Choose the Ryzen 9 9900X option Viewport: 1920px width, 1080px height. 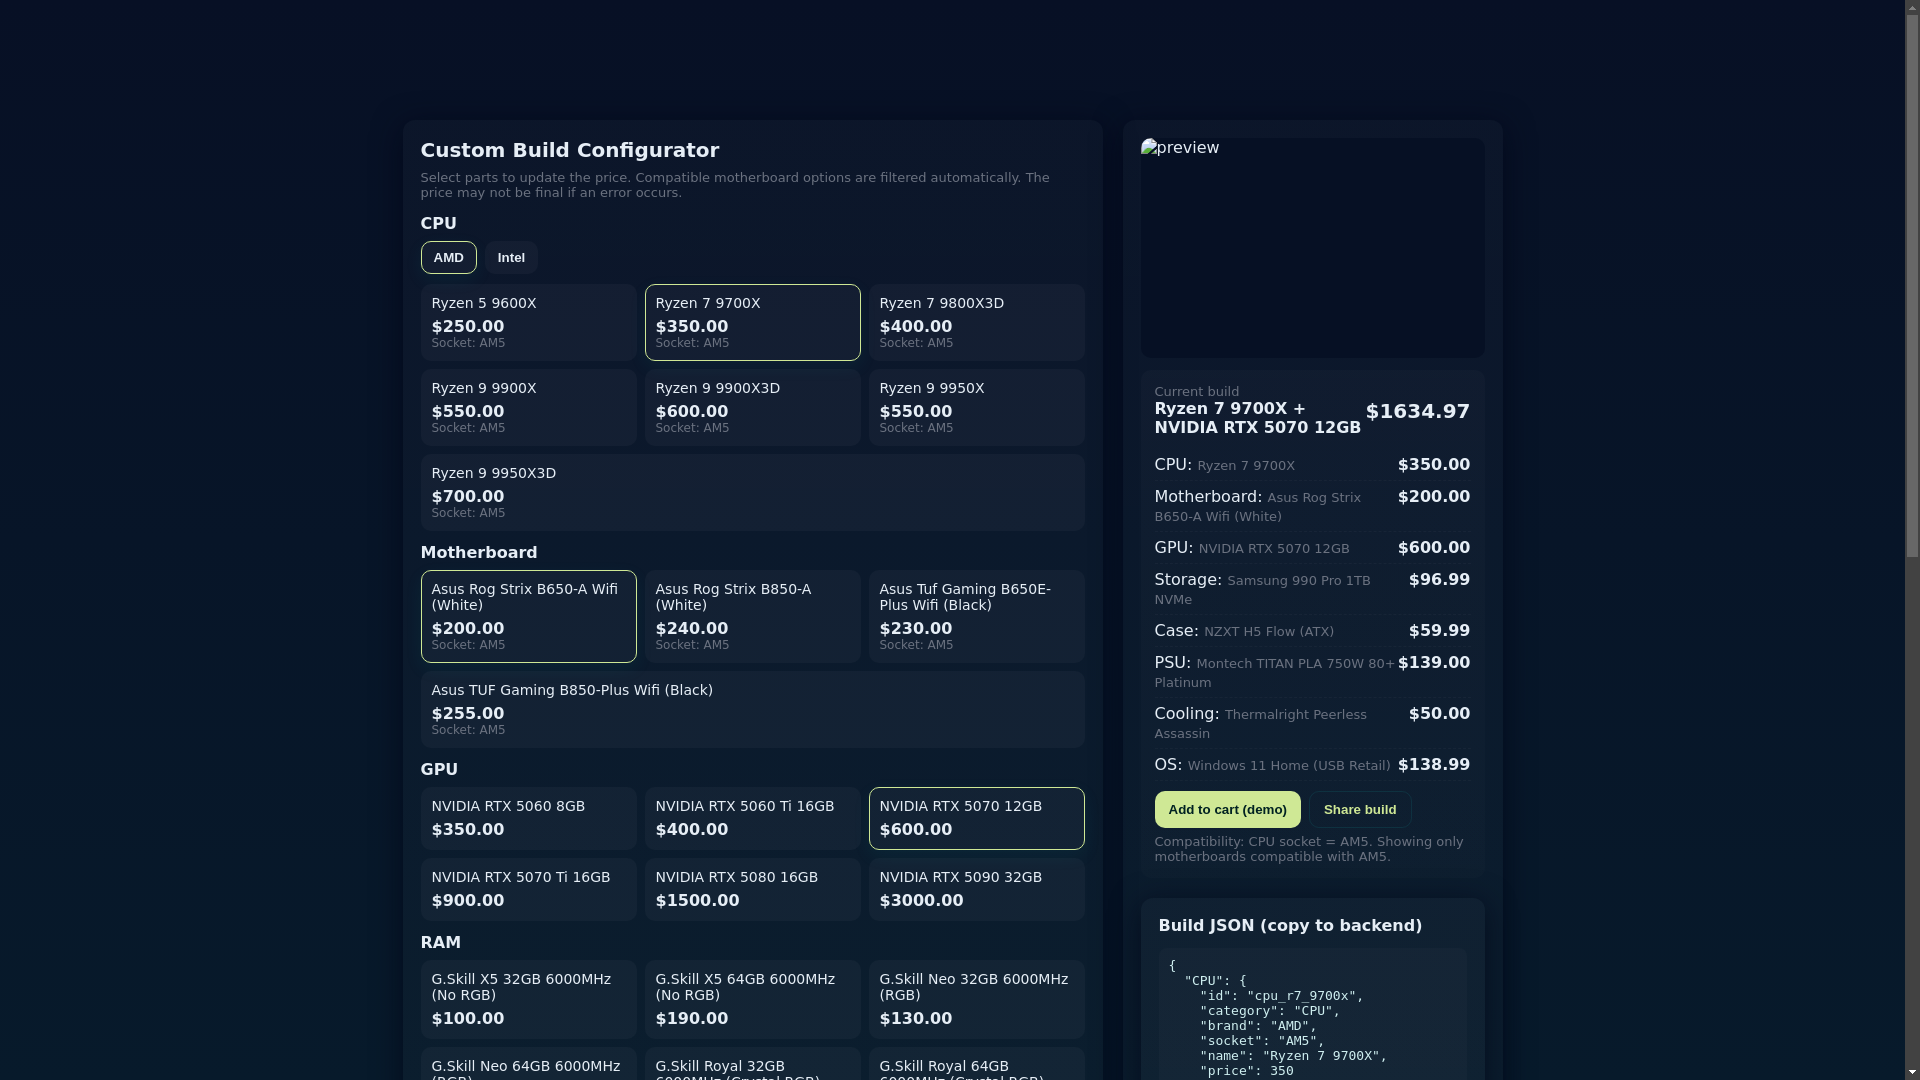(528, 408)
